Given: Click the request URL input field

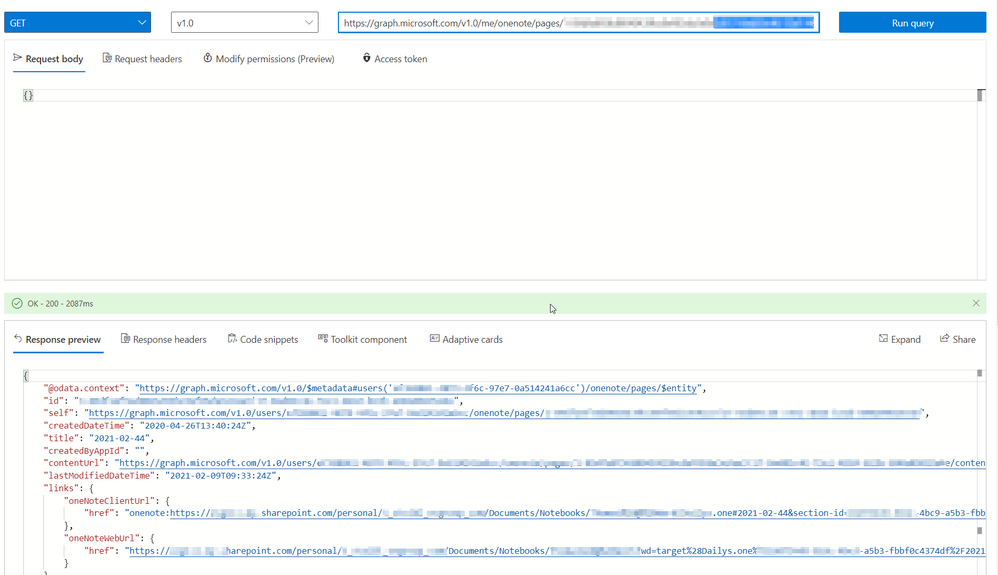Looking at the screenshot, I should 579,22.
